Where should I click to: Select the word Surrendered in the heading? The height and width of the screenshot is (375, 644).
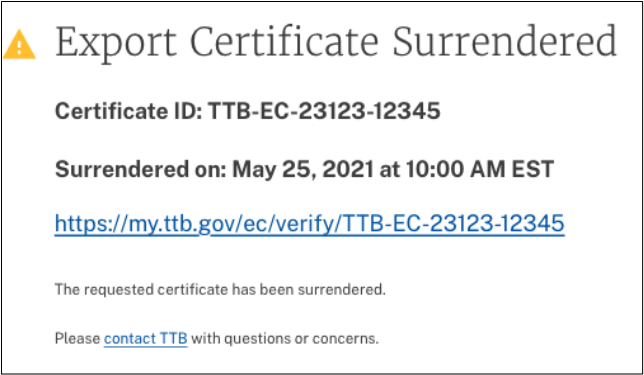[x=505, y=41]
